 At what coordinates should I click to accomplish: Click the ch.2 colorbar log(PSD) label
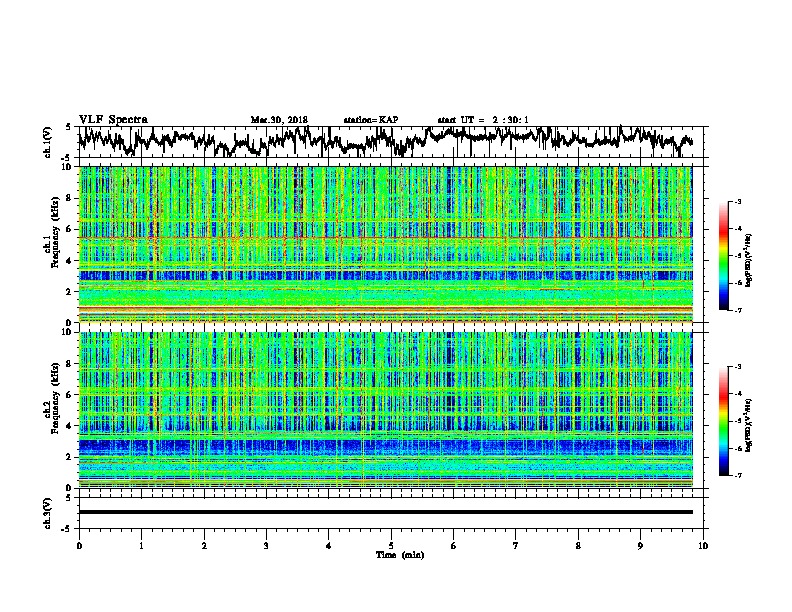coord(749,425)
